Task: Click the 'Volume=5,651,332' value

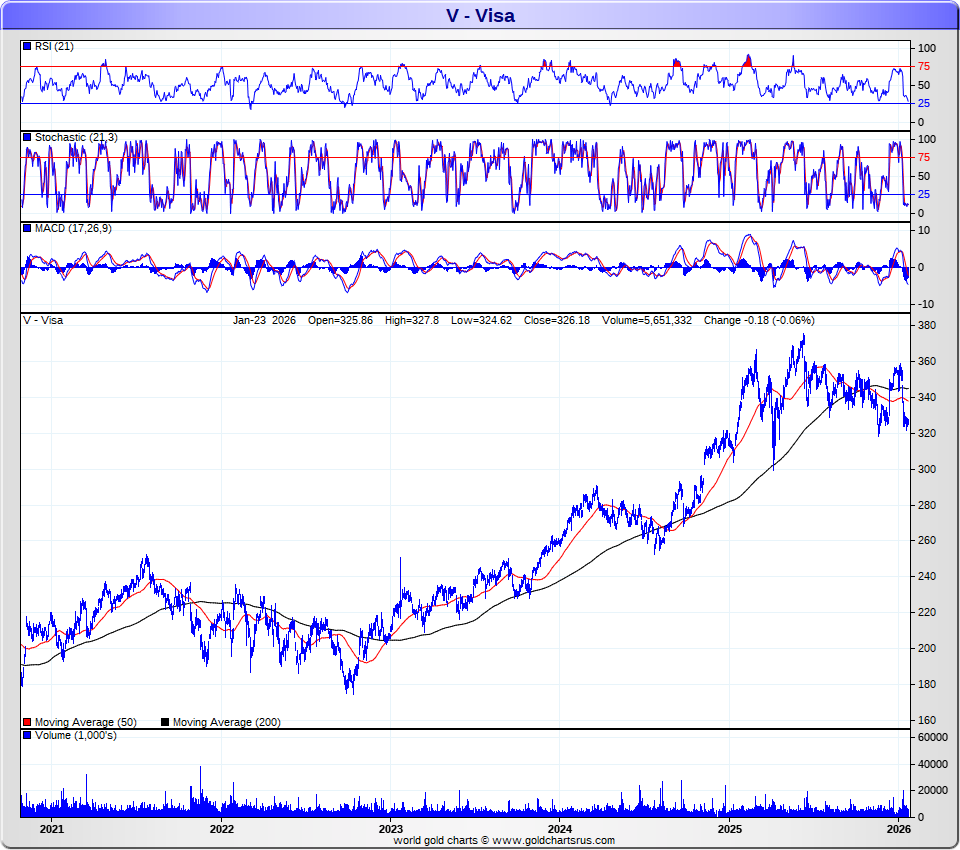Action: coord(647,320)
